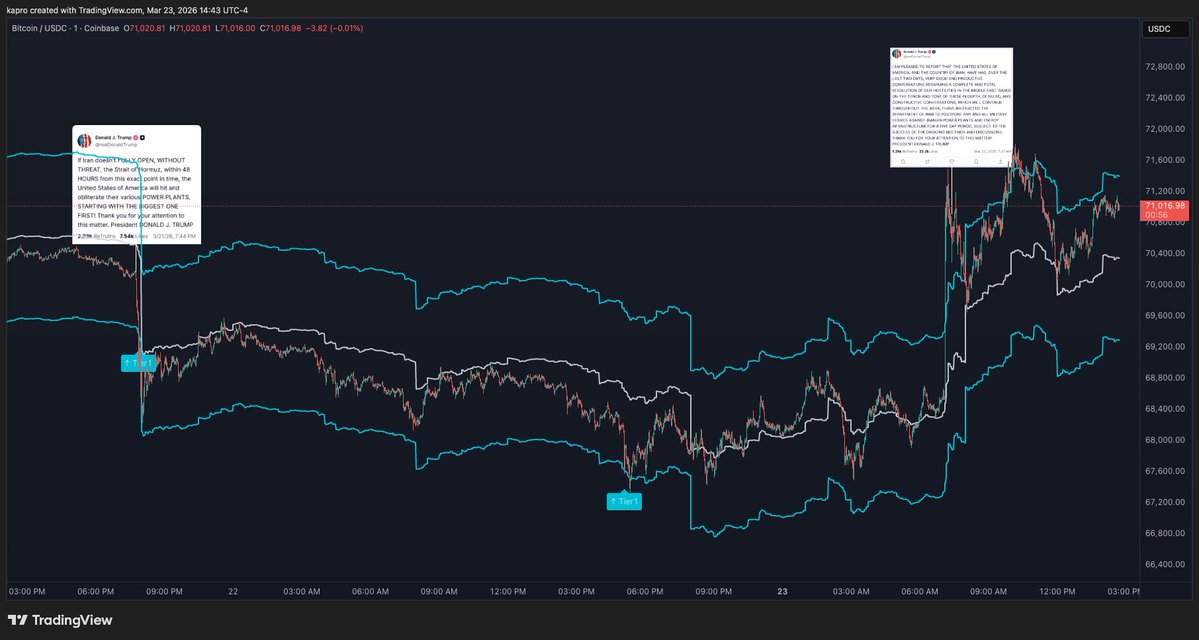The height and width of the screenshot is (640, 1199).
Task: Click the 66,800.00 price axis label
Action: point(1165,533)
